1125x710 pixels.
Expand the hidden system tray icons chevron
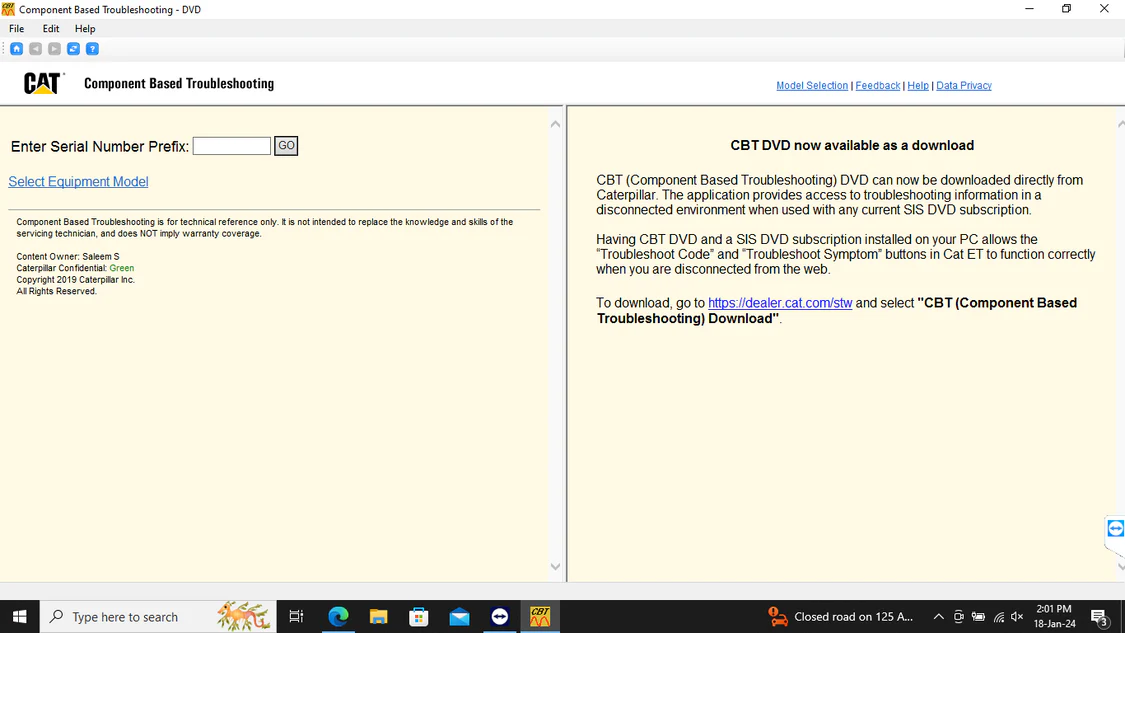pos(938,617)
